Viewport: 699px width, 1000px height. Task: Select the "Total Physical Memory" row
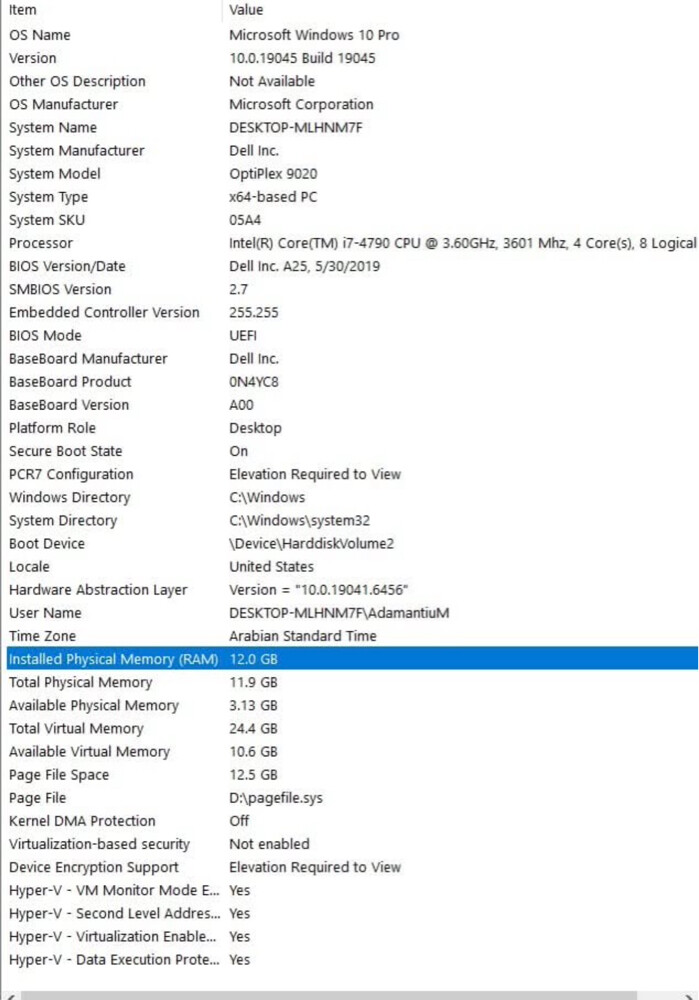pos(352,682)
